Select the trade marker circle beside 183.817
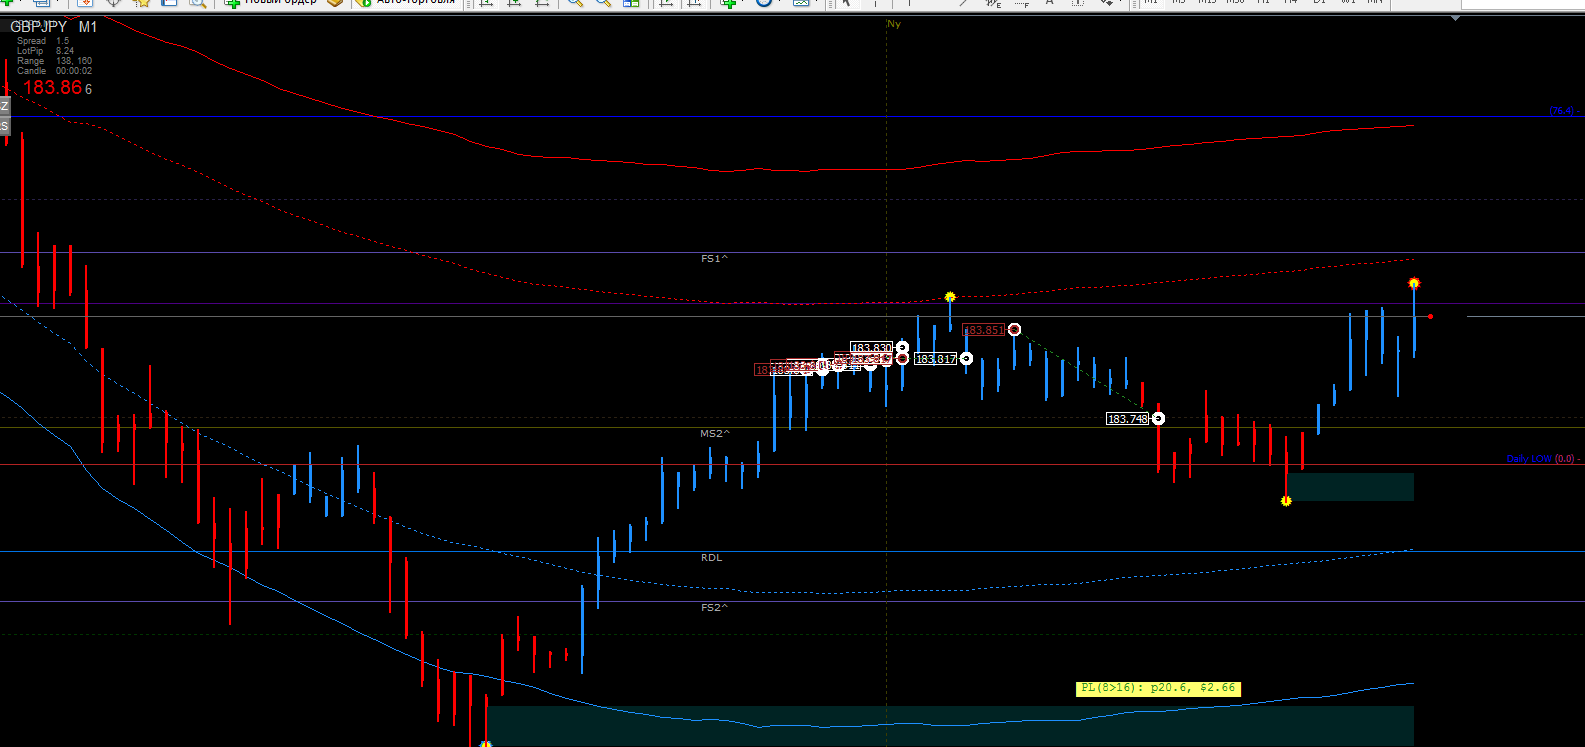 966,358
